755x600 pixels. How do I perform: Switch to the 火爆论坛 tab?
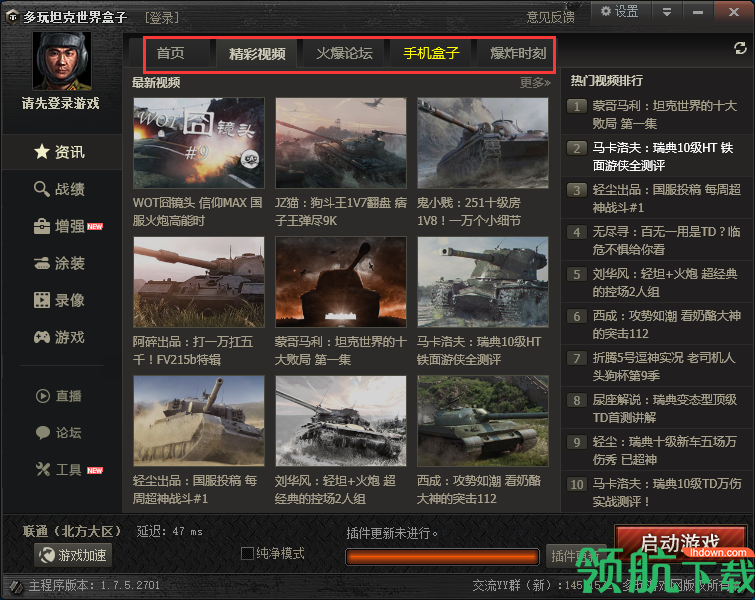tap(344, 53)
